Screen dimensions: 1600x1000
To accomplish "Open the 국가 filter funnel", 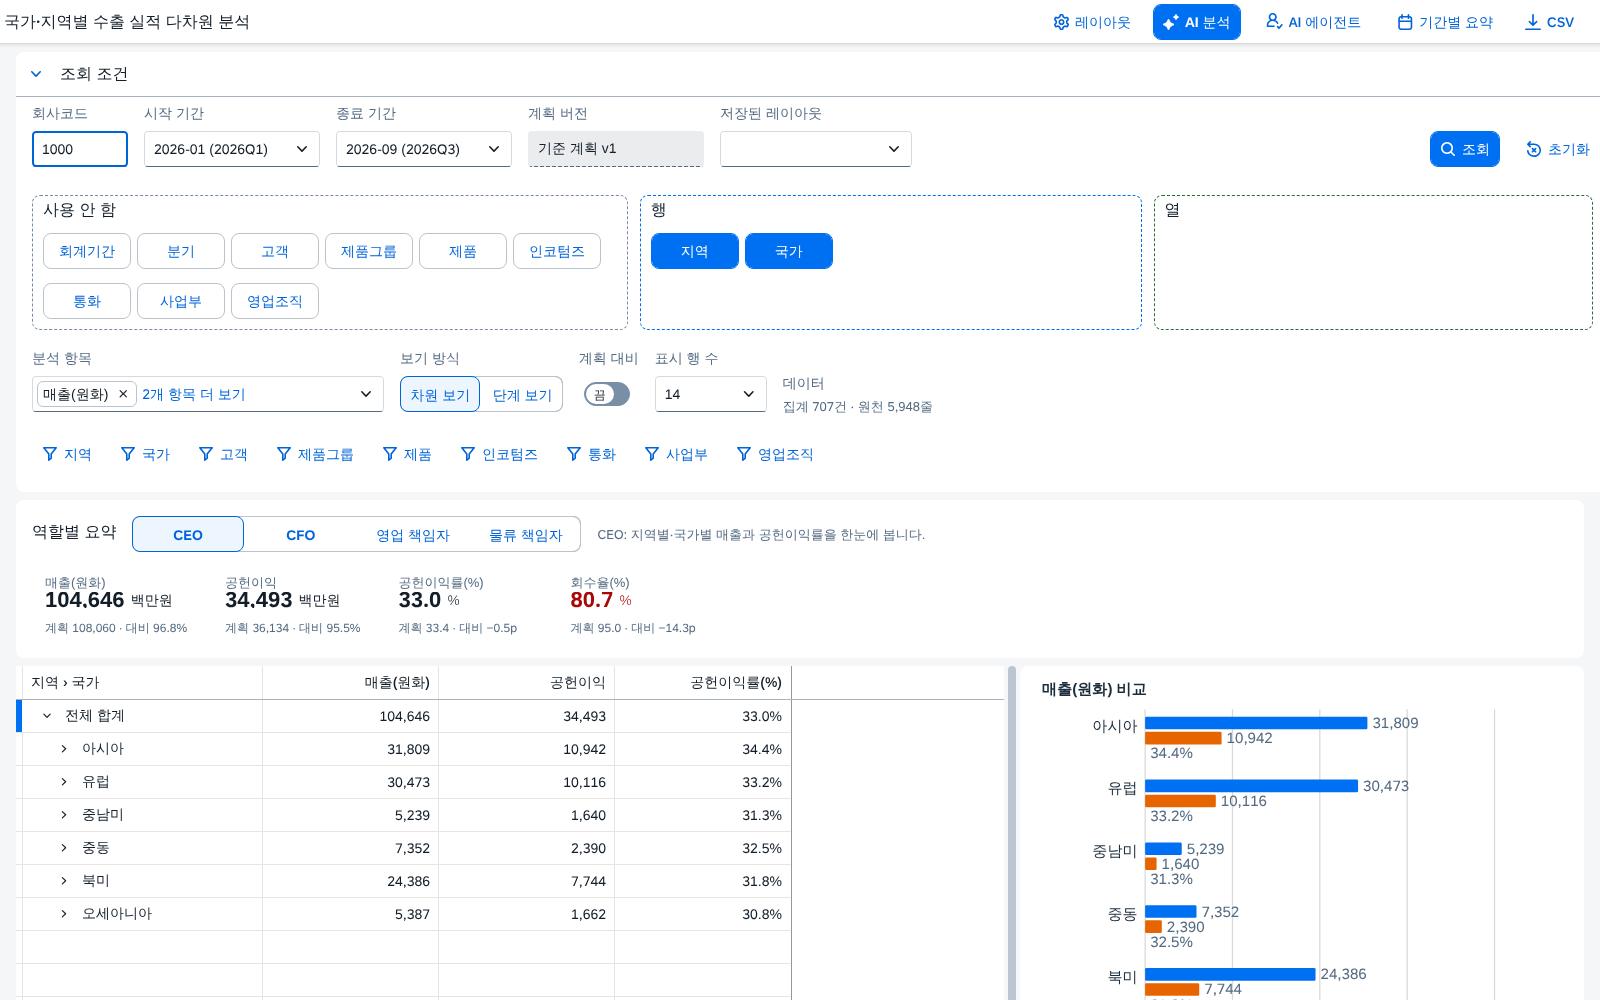I will 145,454.
